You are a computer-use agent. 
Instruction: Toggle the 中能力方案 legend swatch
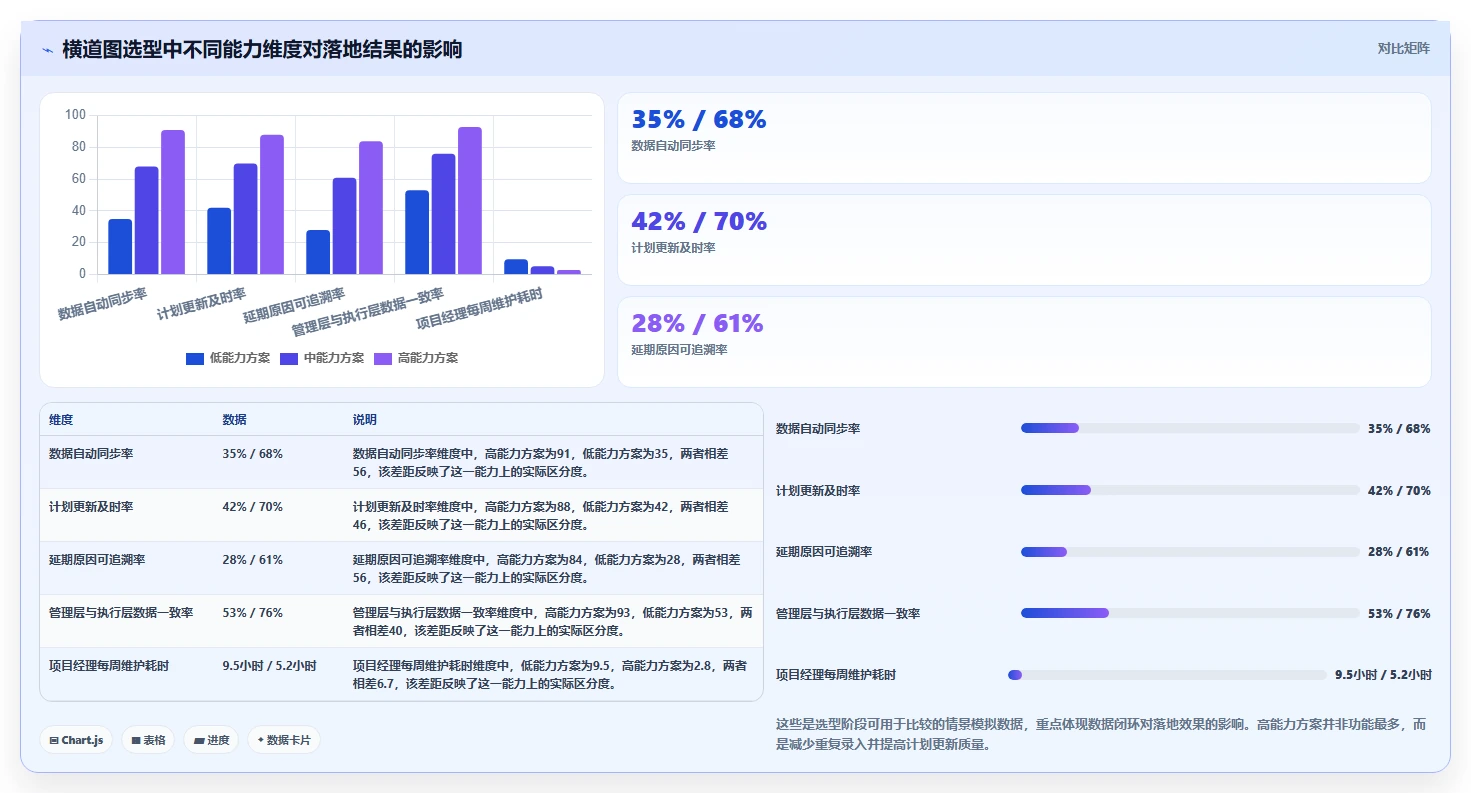tap(289, 358)
